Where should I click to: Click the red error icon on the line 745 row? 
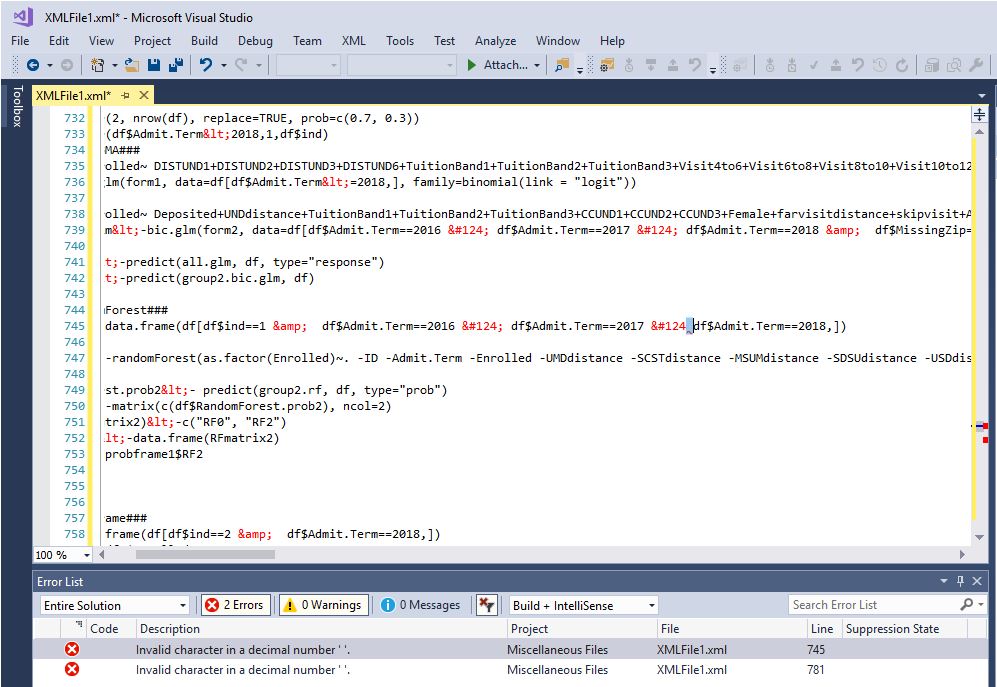tap(72, 649)
